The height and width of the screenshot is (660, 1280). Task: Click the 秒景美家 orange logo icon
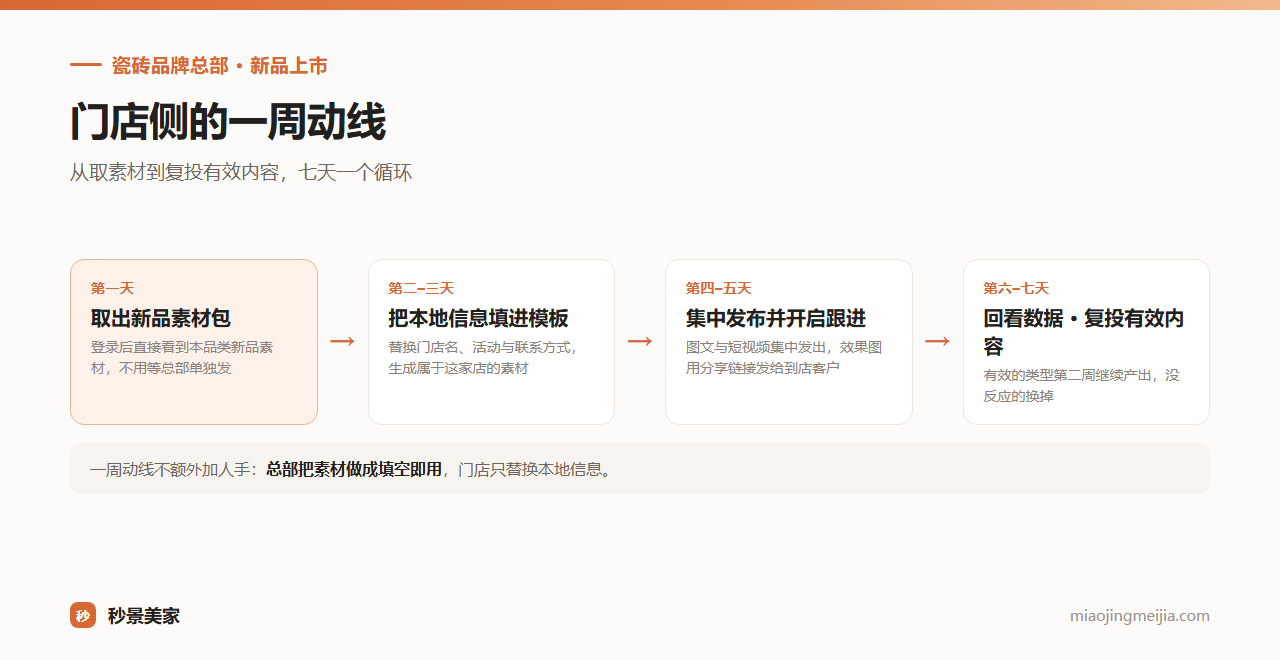[83, 615]
